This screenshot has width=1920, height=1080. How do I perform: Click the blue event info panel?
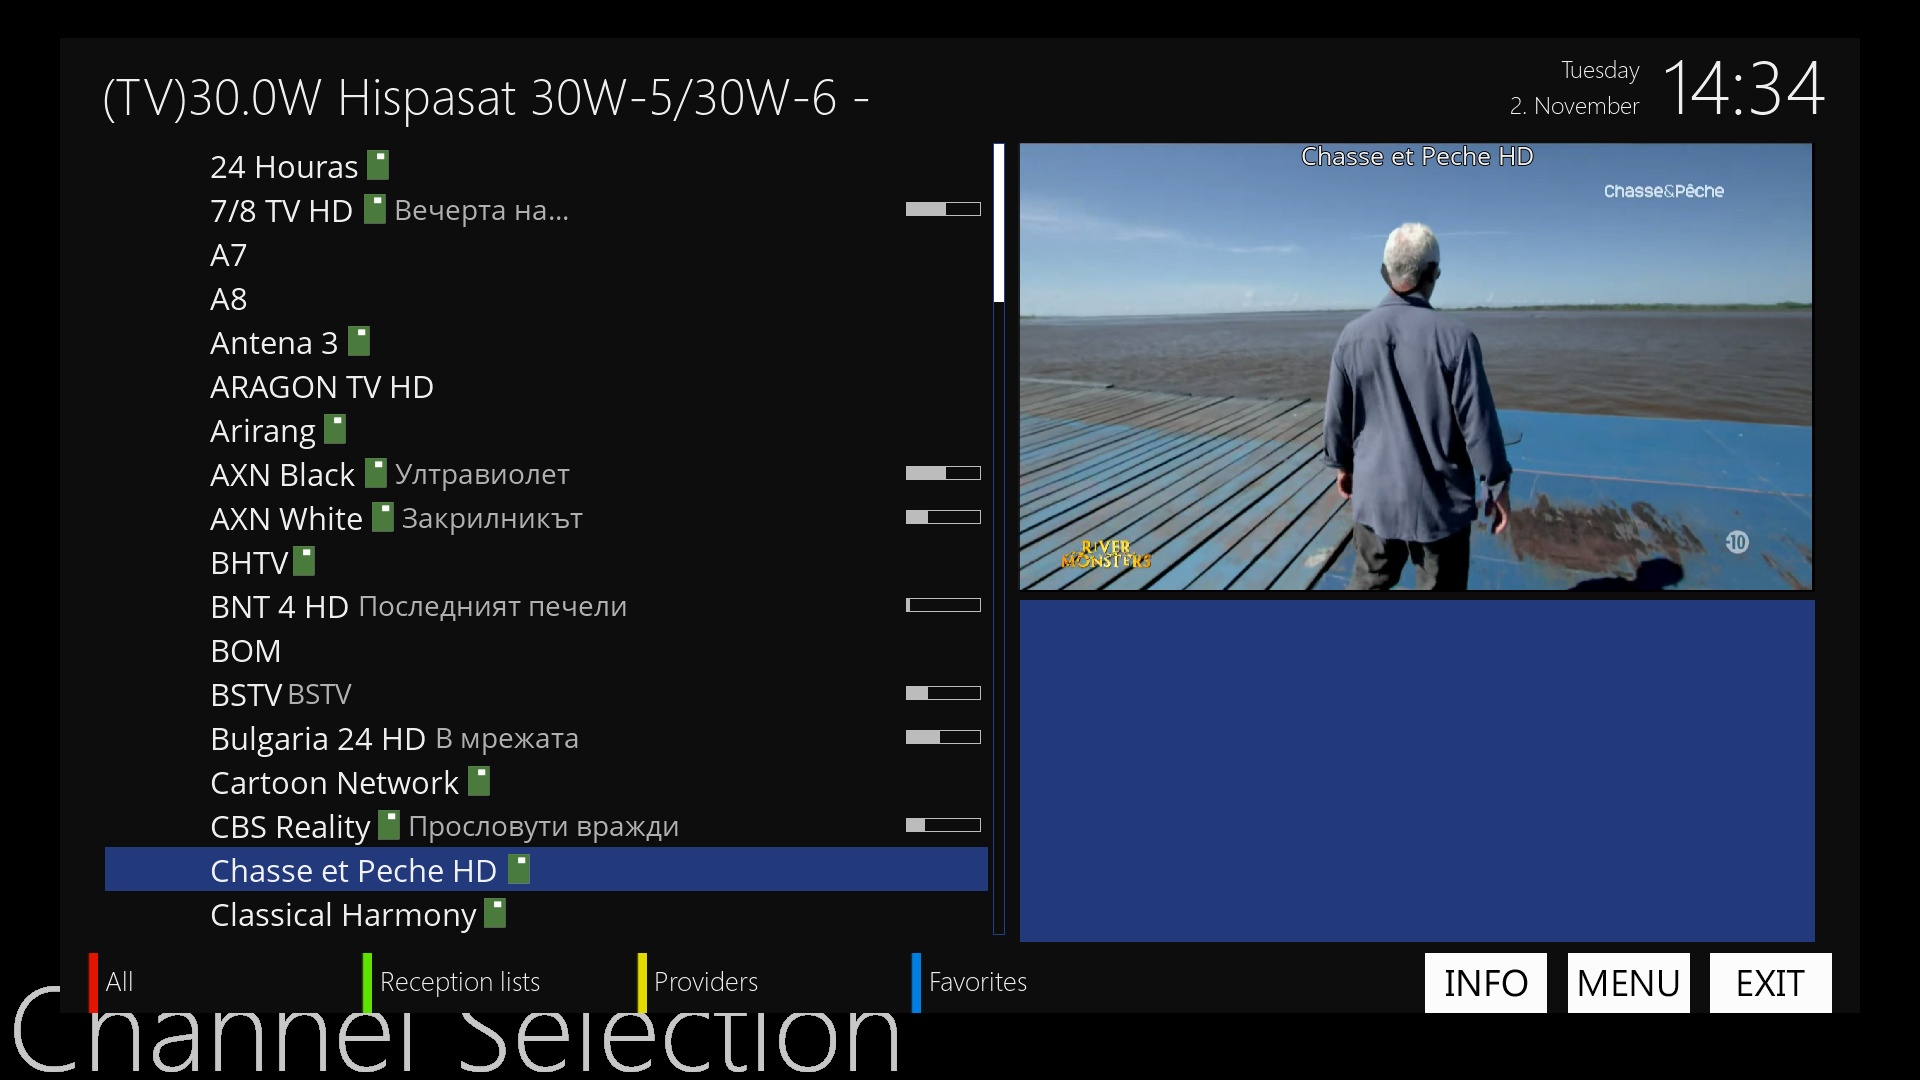point(1417,771)
